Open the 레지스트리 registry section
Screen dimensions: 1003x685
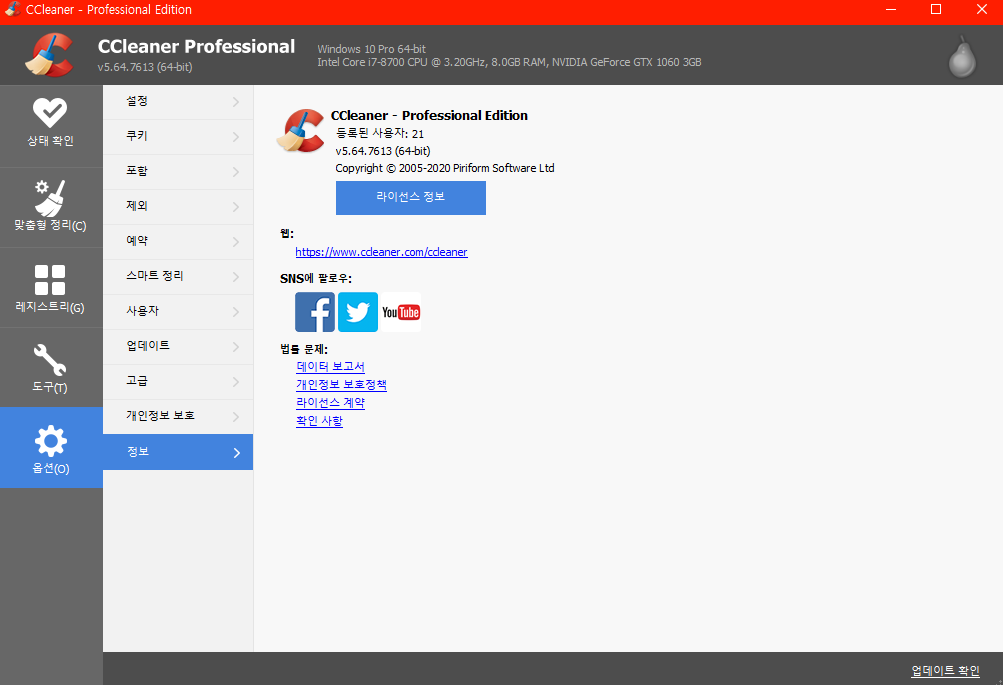[51, 288]
